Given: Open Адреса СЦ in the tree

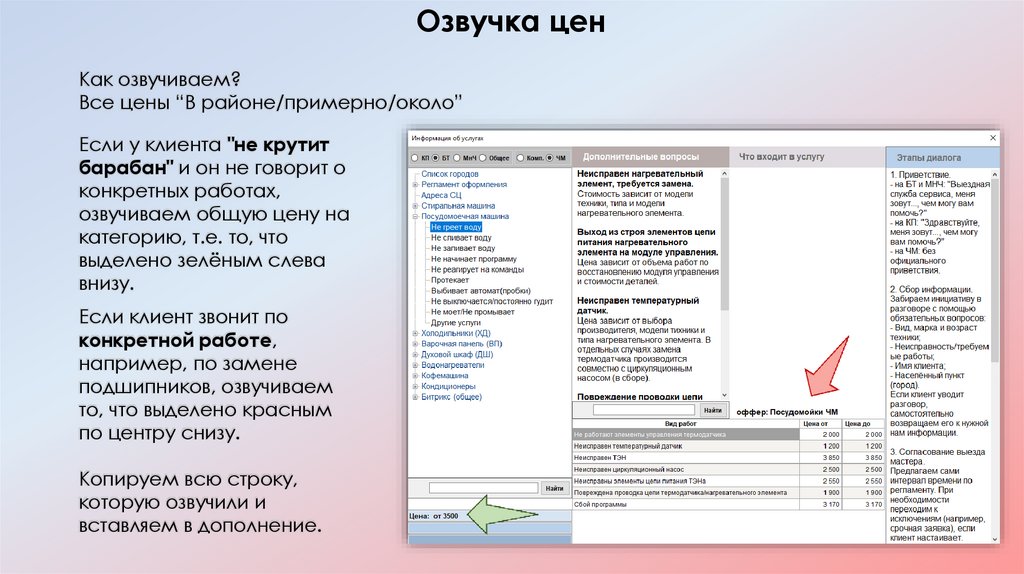Looking at the screenshot, I should pos(441,195).
